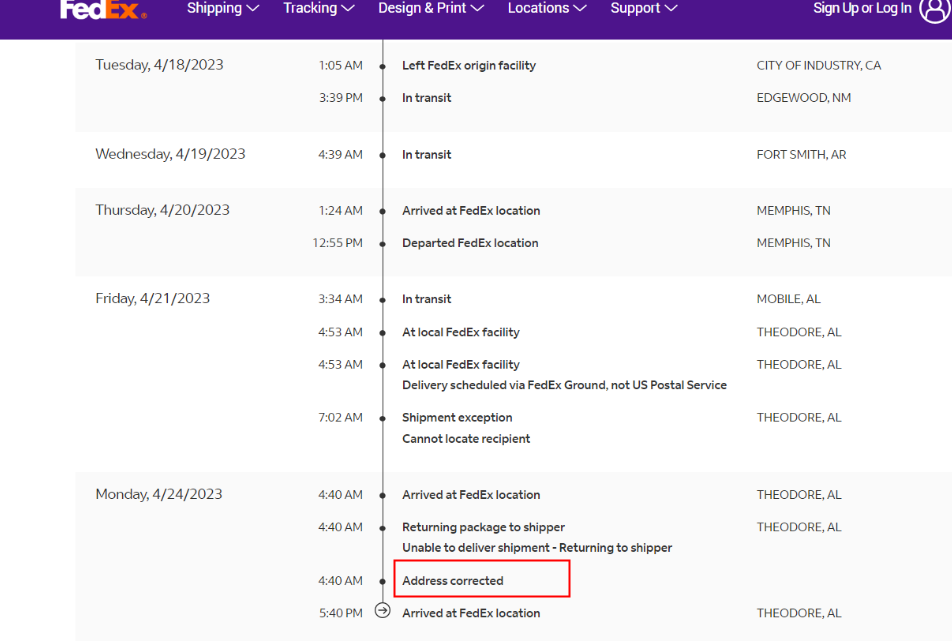Screen dimensions: 952x644
Task: Click the EDGEWOOD, NM location text
Action: tap(804, 98)
